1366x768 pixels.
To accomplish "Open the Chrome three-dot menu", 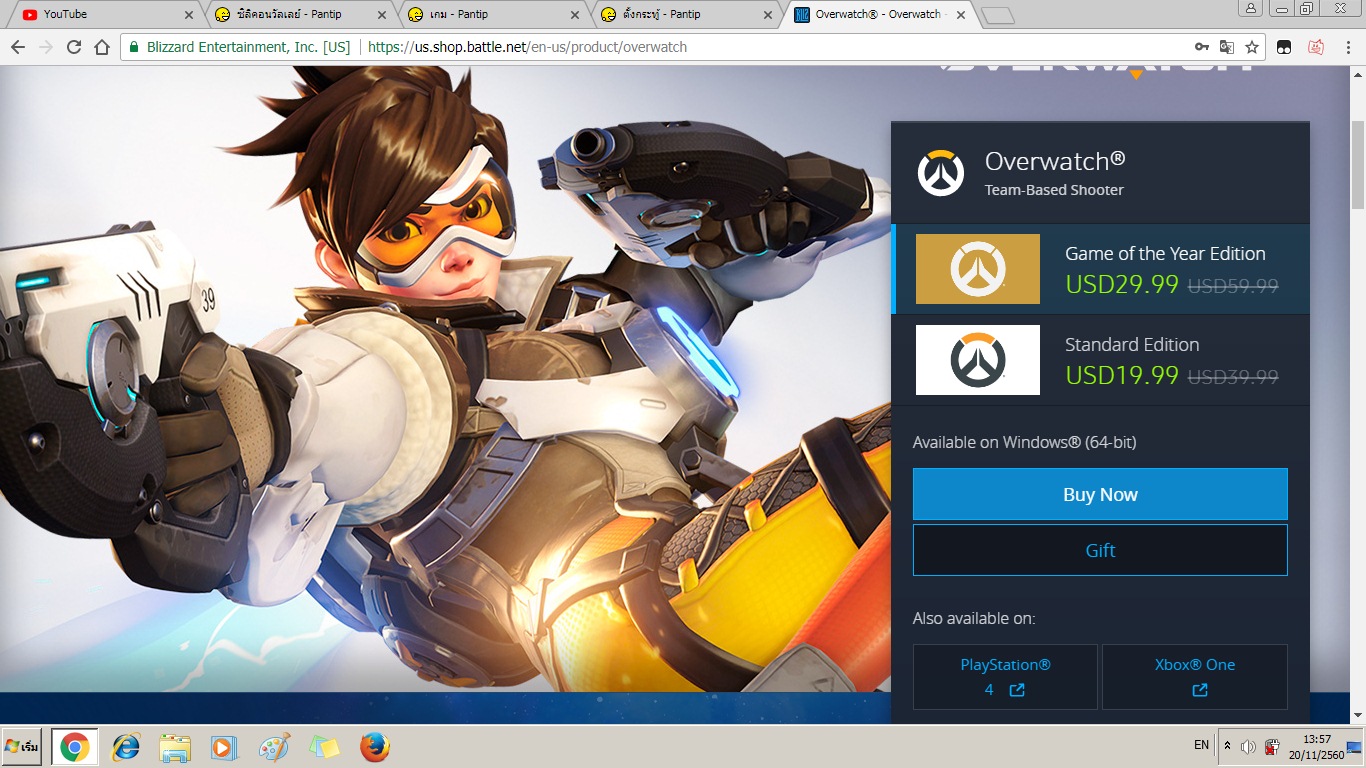I will (1347, 47).
